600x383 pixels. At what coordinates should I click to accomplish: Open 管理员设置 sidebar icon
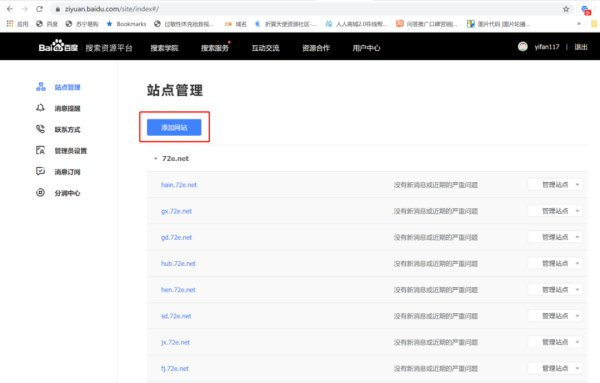[x=40, y=150]
